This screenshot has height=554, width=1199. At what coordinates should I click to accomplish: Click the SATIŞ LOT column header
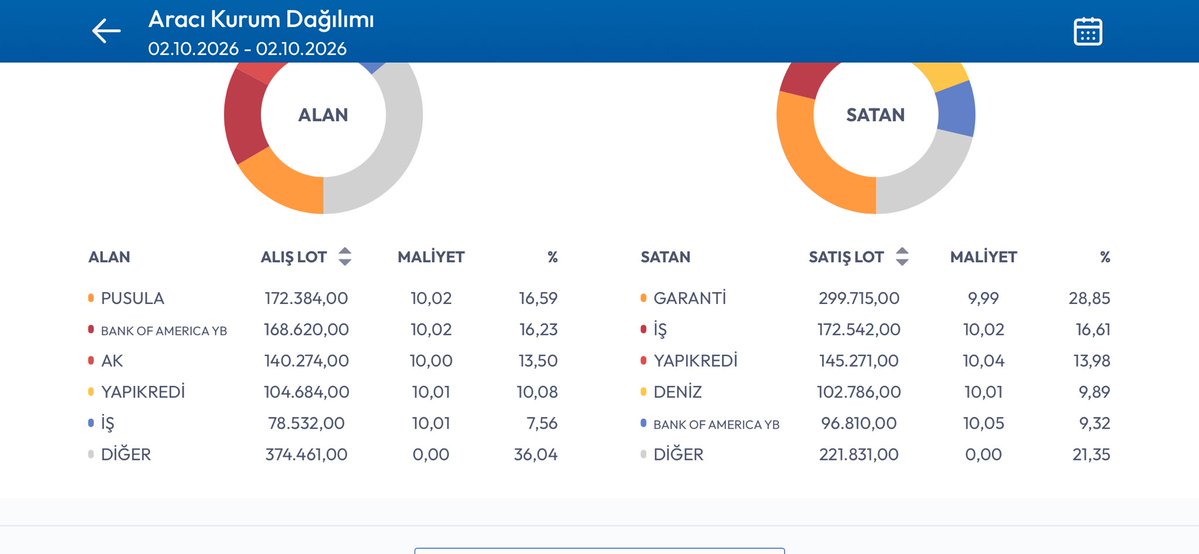point(846,257)
